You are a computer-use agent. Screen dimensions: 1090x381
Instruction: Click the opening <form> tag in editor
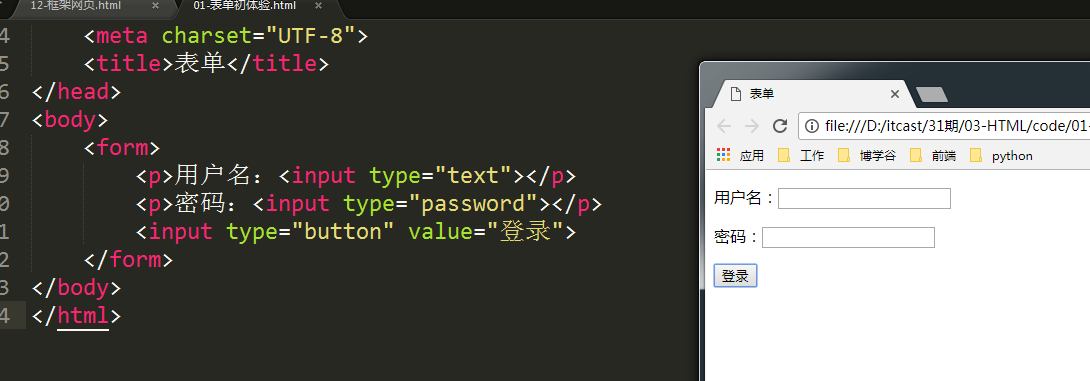(x=122, y=147)
